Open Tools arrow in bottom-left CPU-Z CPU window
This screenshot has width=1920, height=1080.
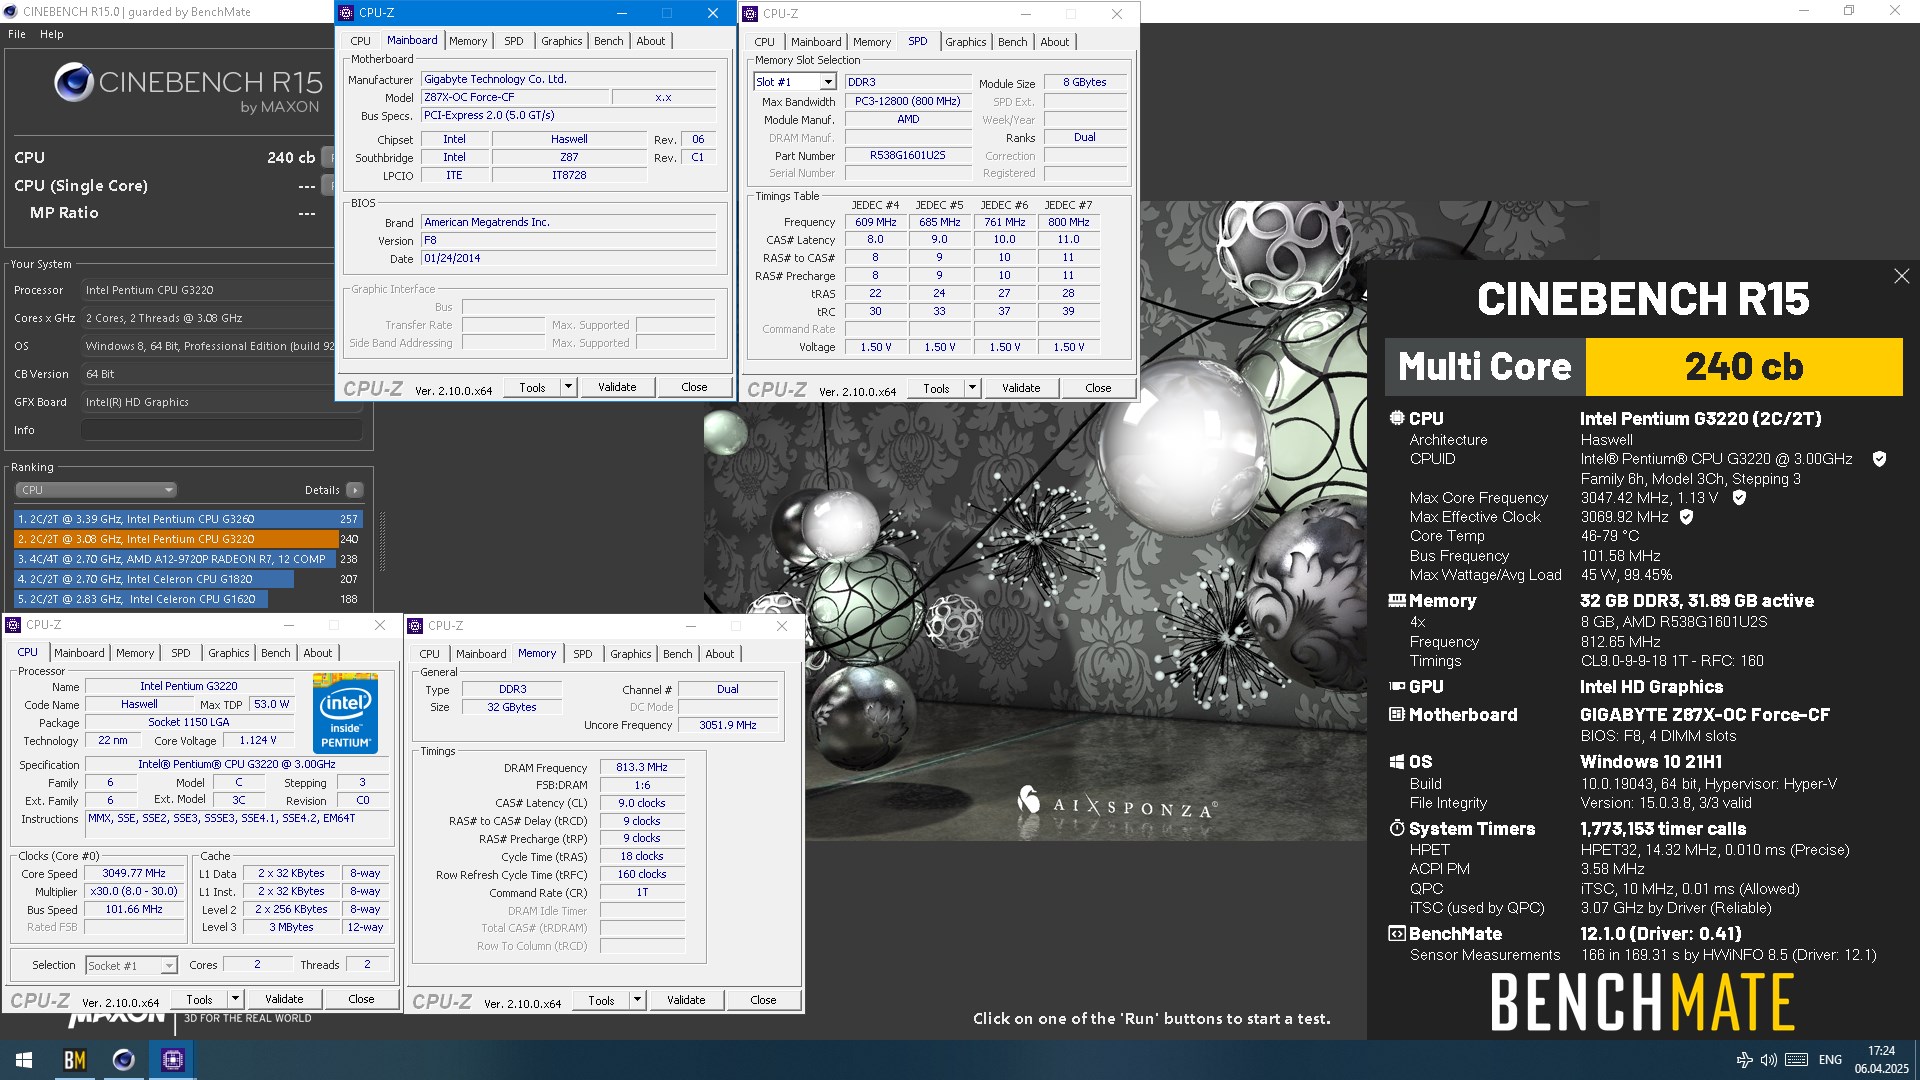[235, 999]
